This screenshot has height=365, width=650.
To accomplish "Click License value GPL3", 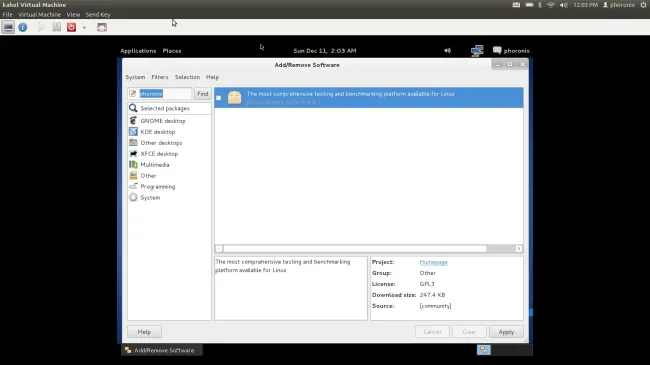I will coord(427,284).
